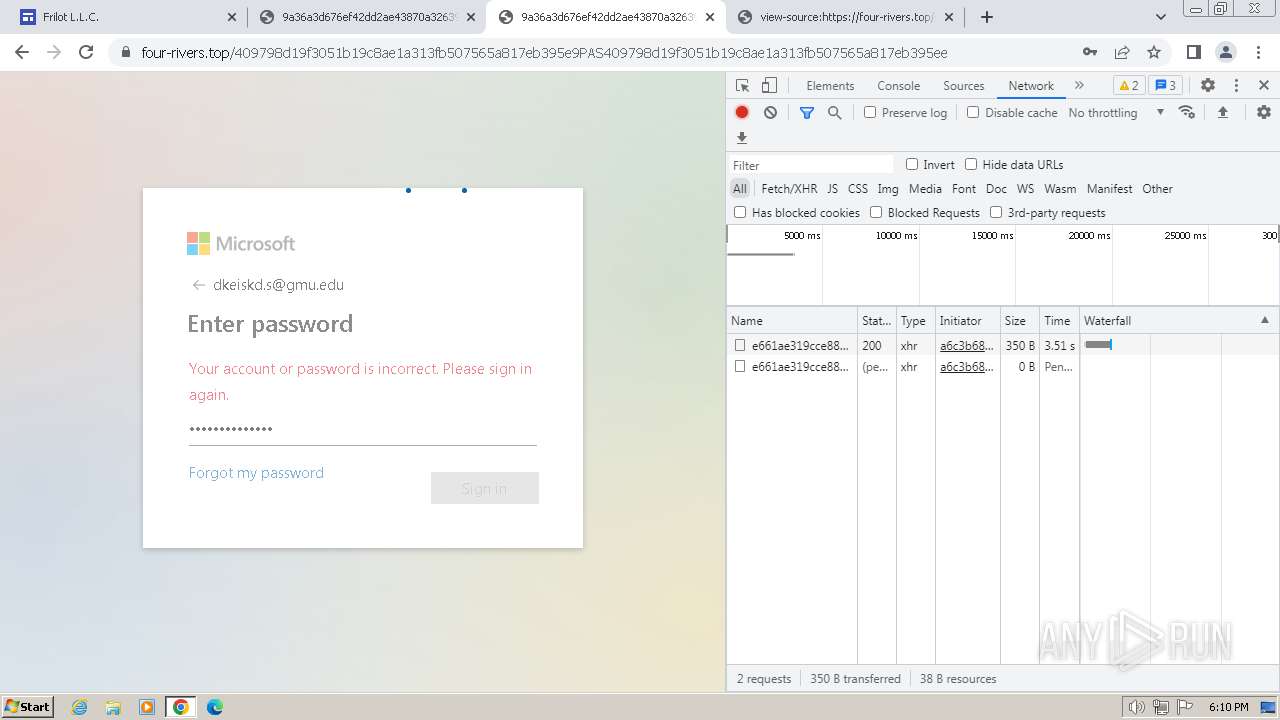Check Has blocked cookies
This screenshot has width=1280, height=720.
point(740,212)
